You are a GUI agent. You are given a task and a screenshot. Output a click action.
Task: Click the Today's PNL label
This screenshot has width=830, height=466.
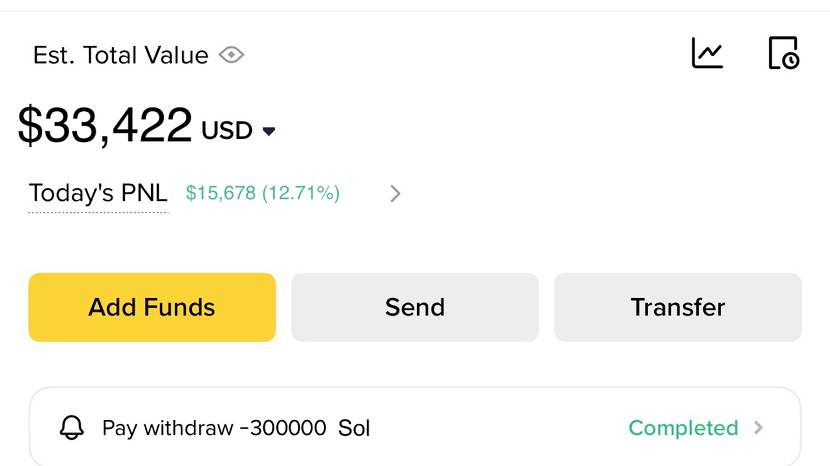point(98,193)
